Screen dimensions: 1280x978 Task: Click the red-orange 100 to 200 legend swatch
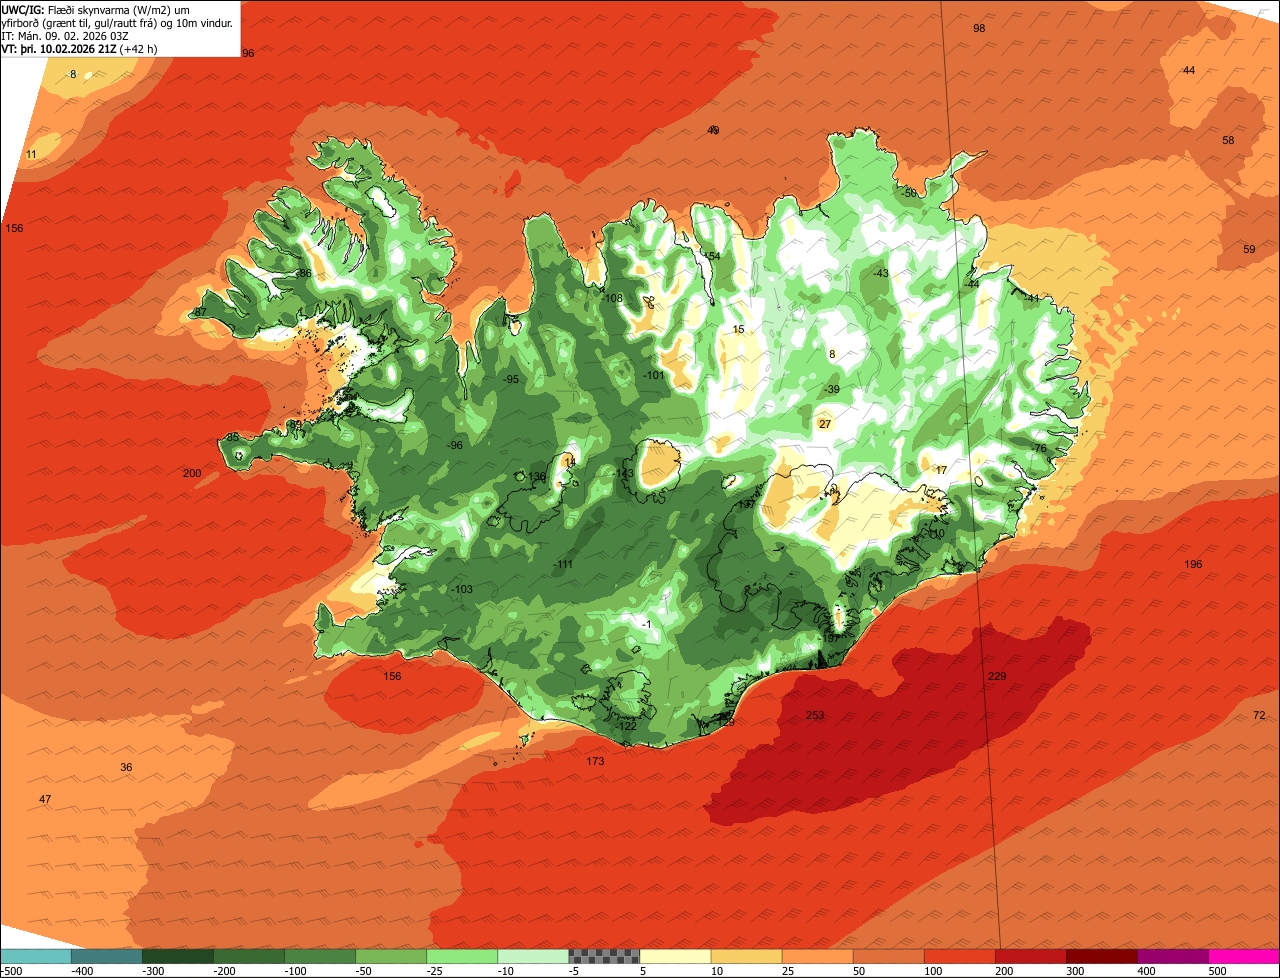coord(960,956)
